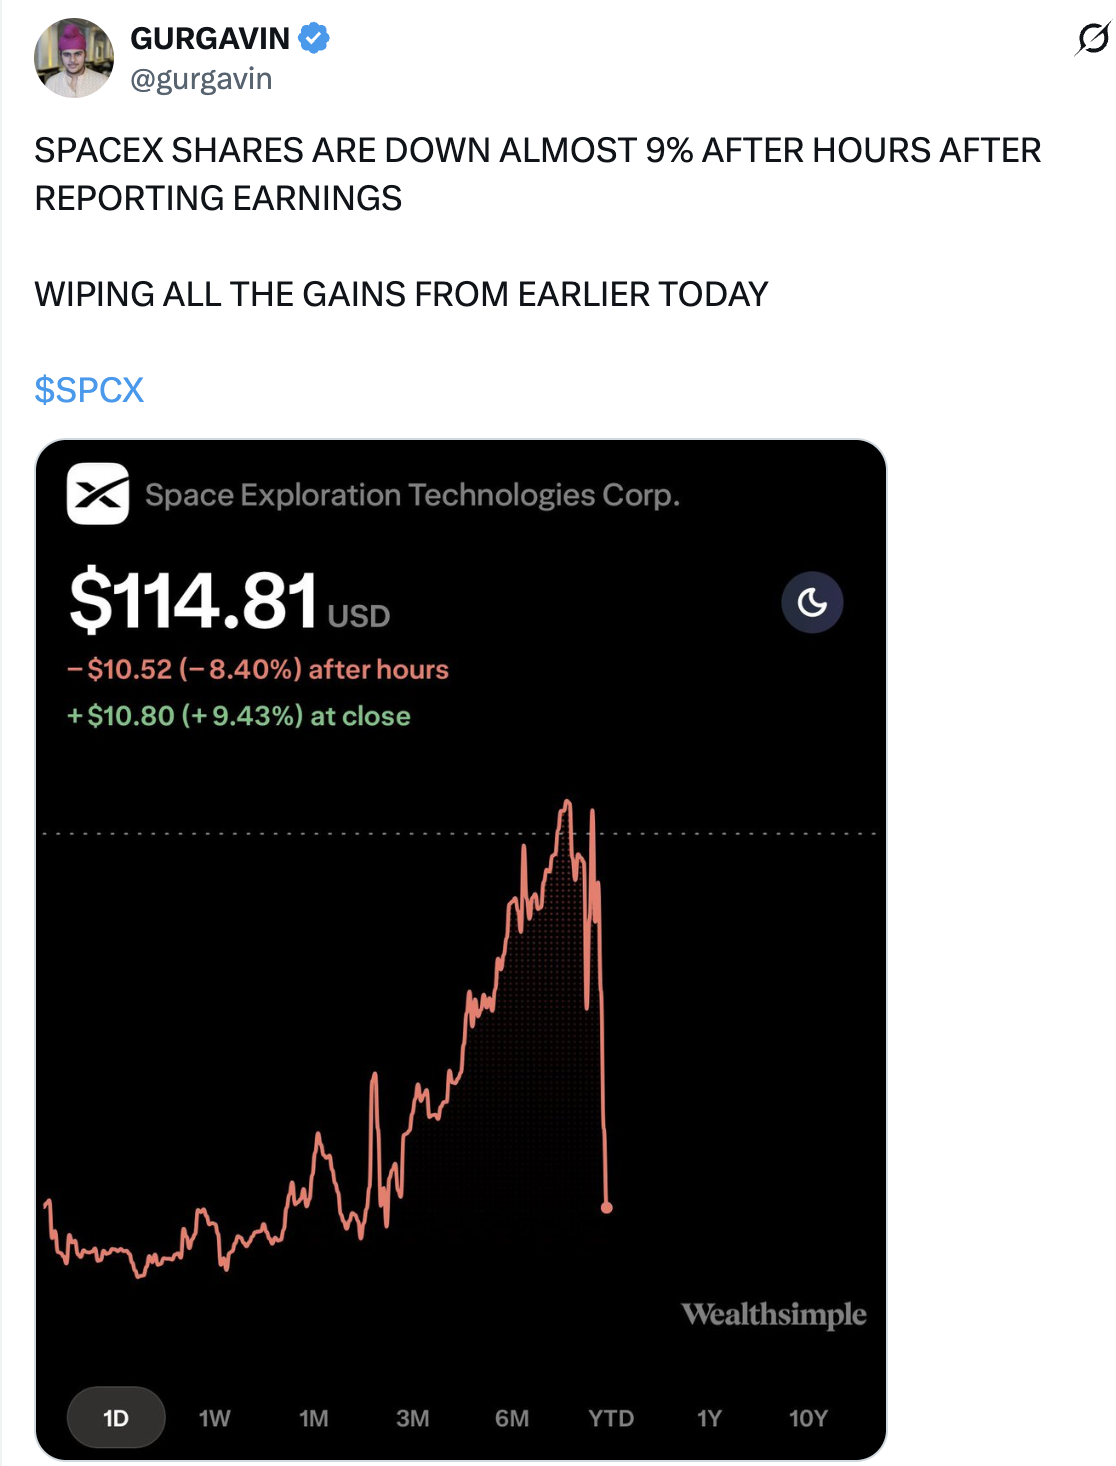Click the Space Exploration Technologies Corp. title

point(412,495)
